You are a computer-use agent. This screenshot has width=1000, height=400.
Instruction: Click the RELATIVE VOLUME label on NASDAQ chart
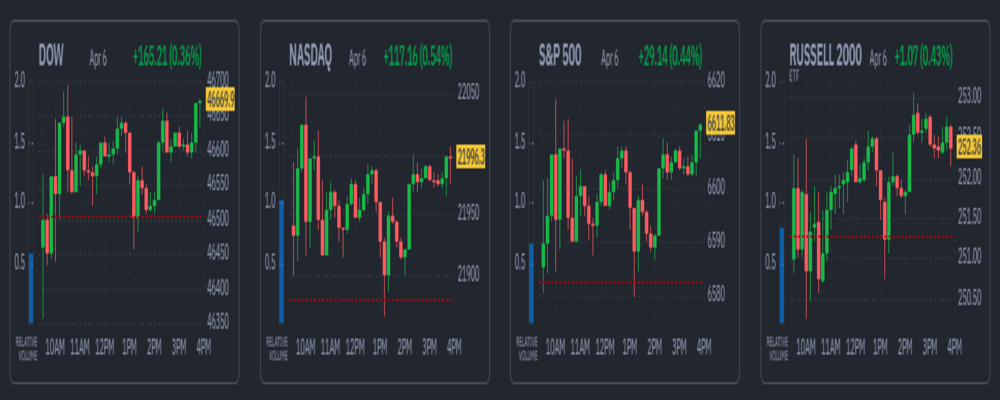coord(277,350)
